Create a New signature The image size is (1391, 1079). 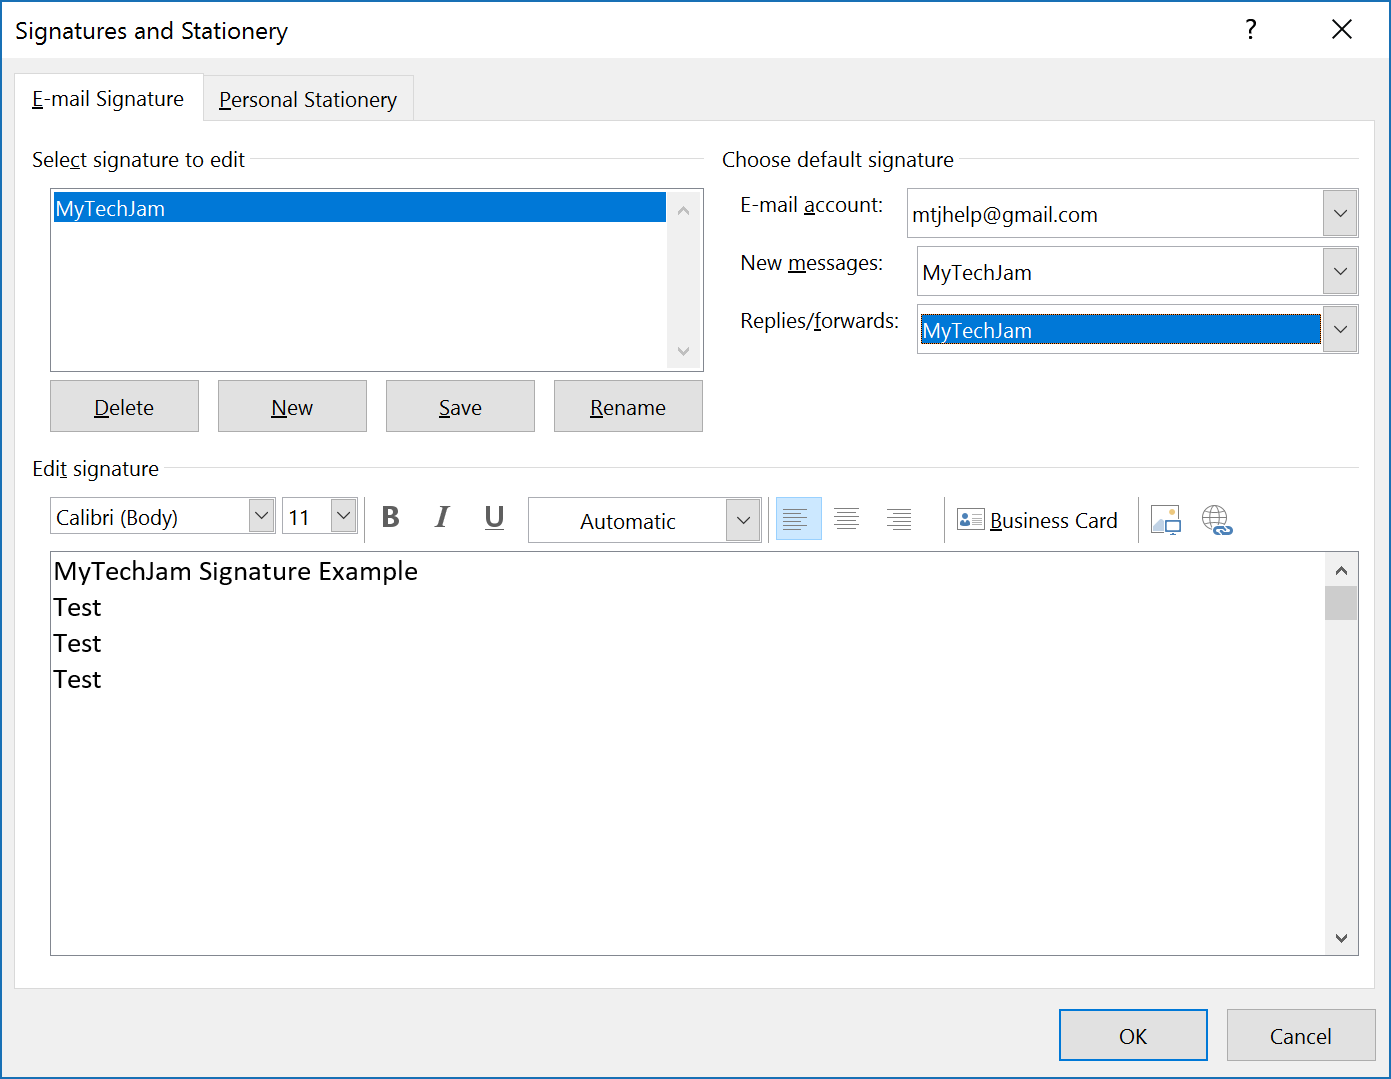point(292,407)
